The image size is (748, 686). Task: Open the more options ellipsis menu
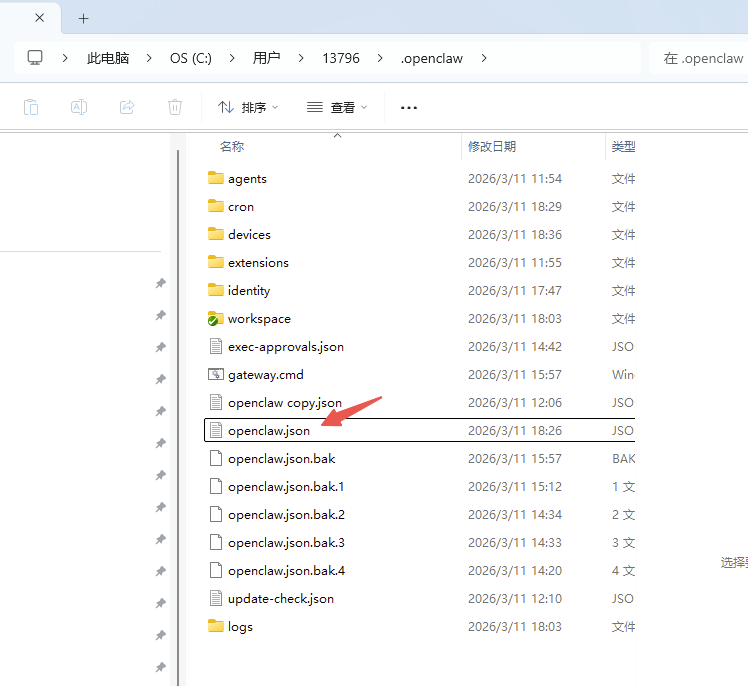(x=409, y=108)
